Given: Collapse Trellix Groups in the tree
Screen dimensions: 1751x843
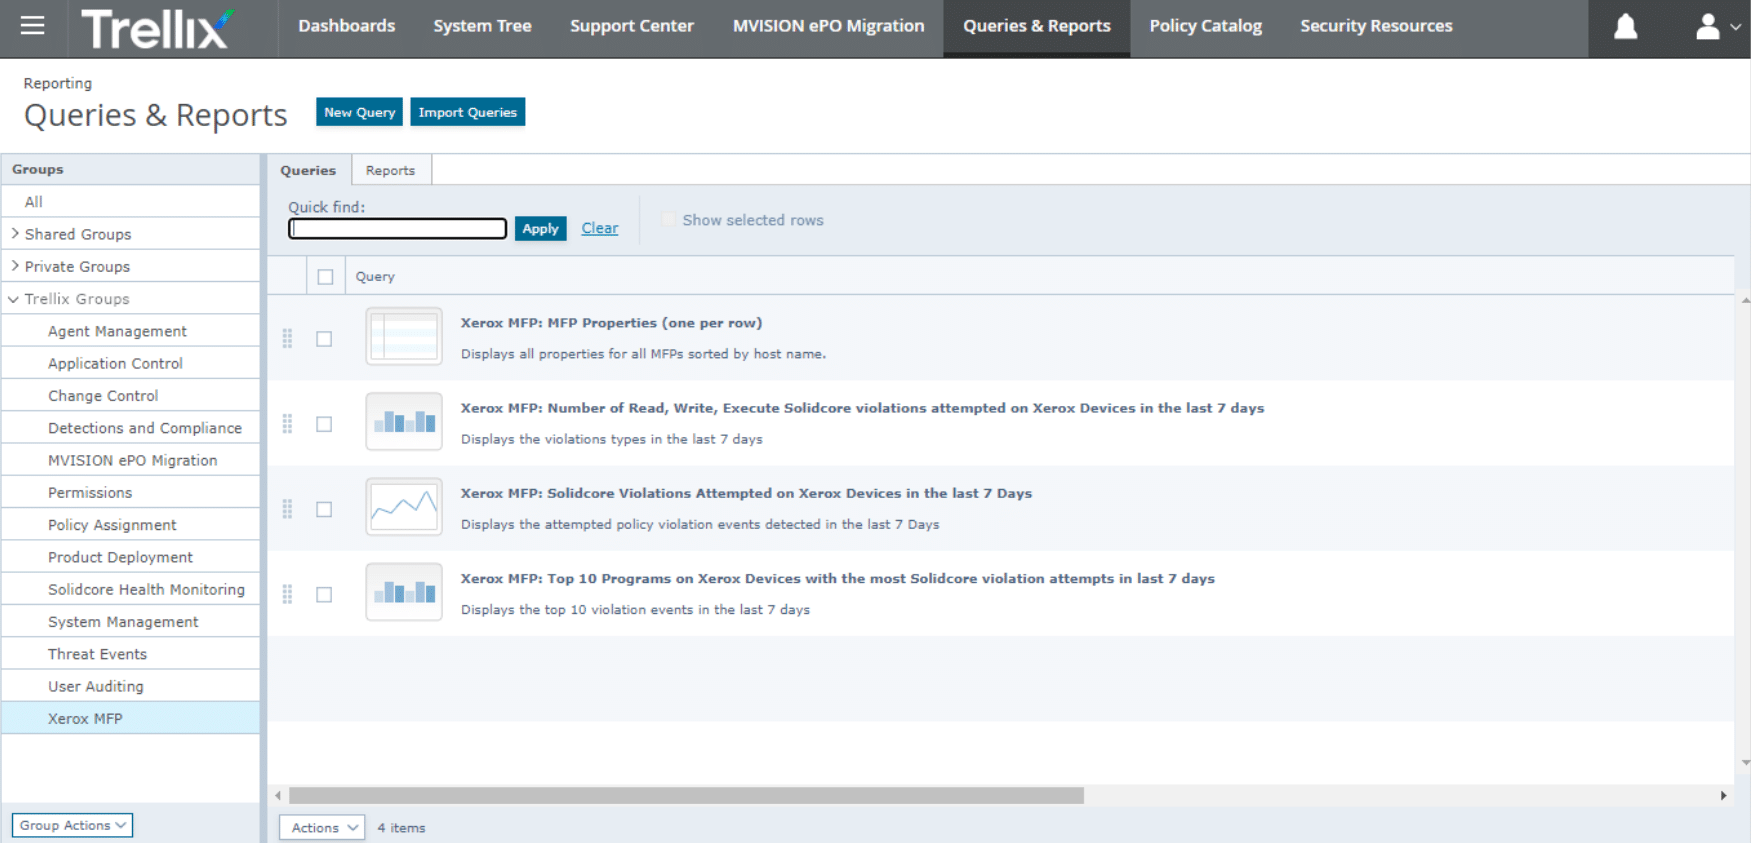Looking at the screenshot, I should (14, 298).
